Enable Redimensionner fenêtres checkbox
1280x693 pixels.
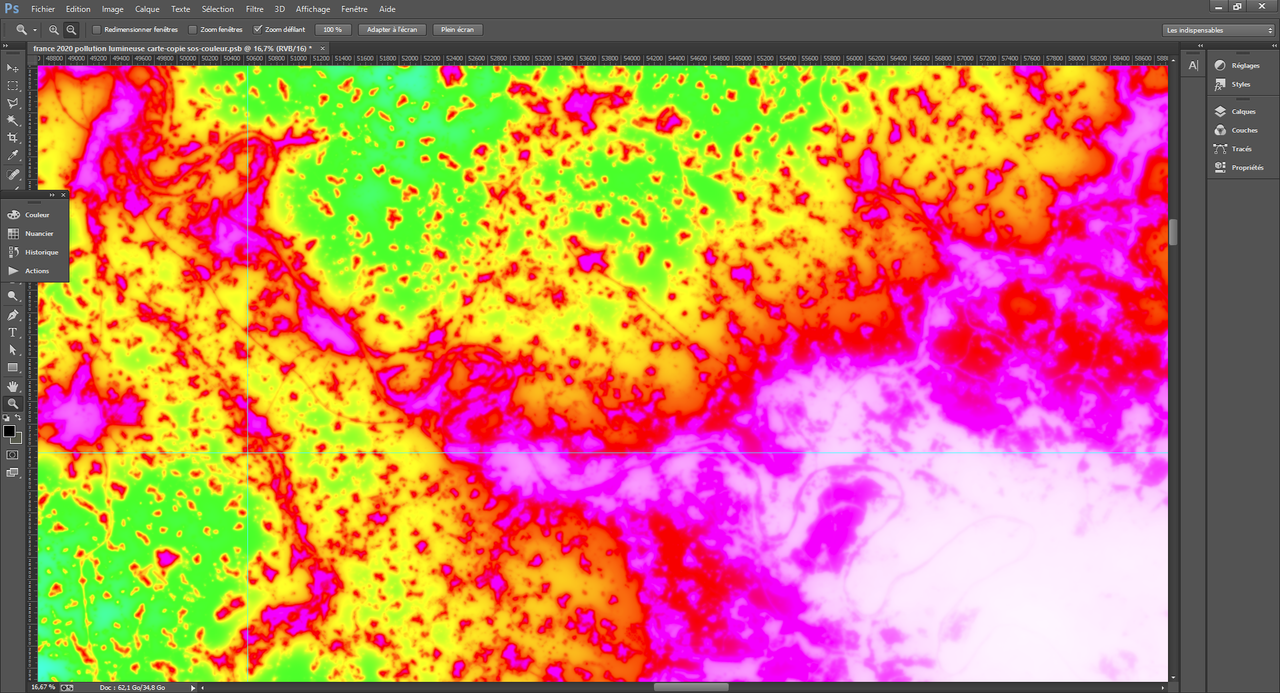tap(97, 30)
